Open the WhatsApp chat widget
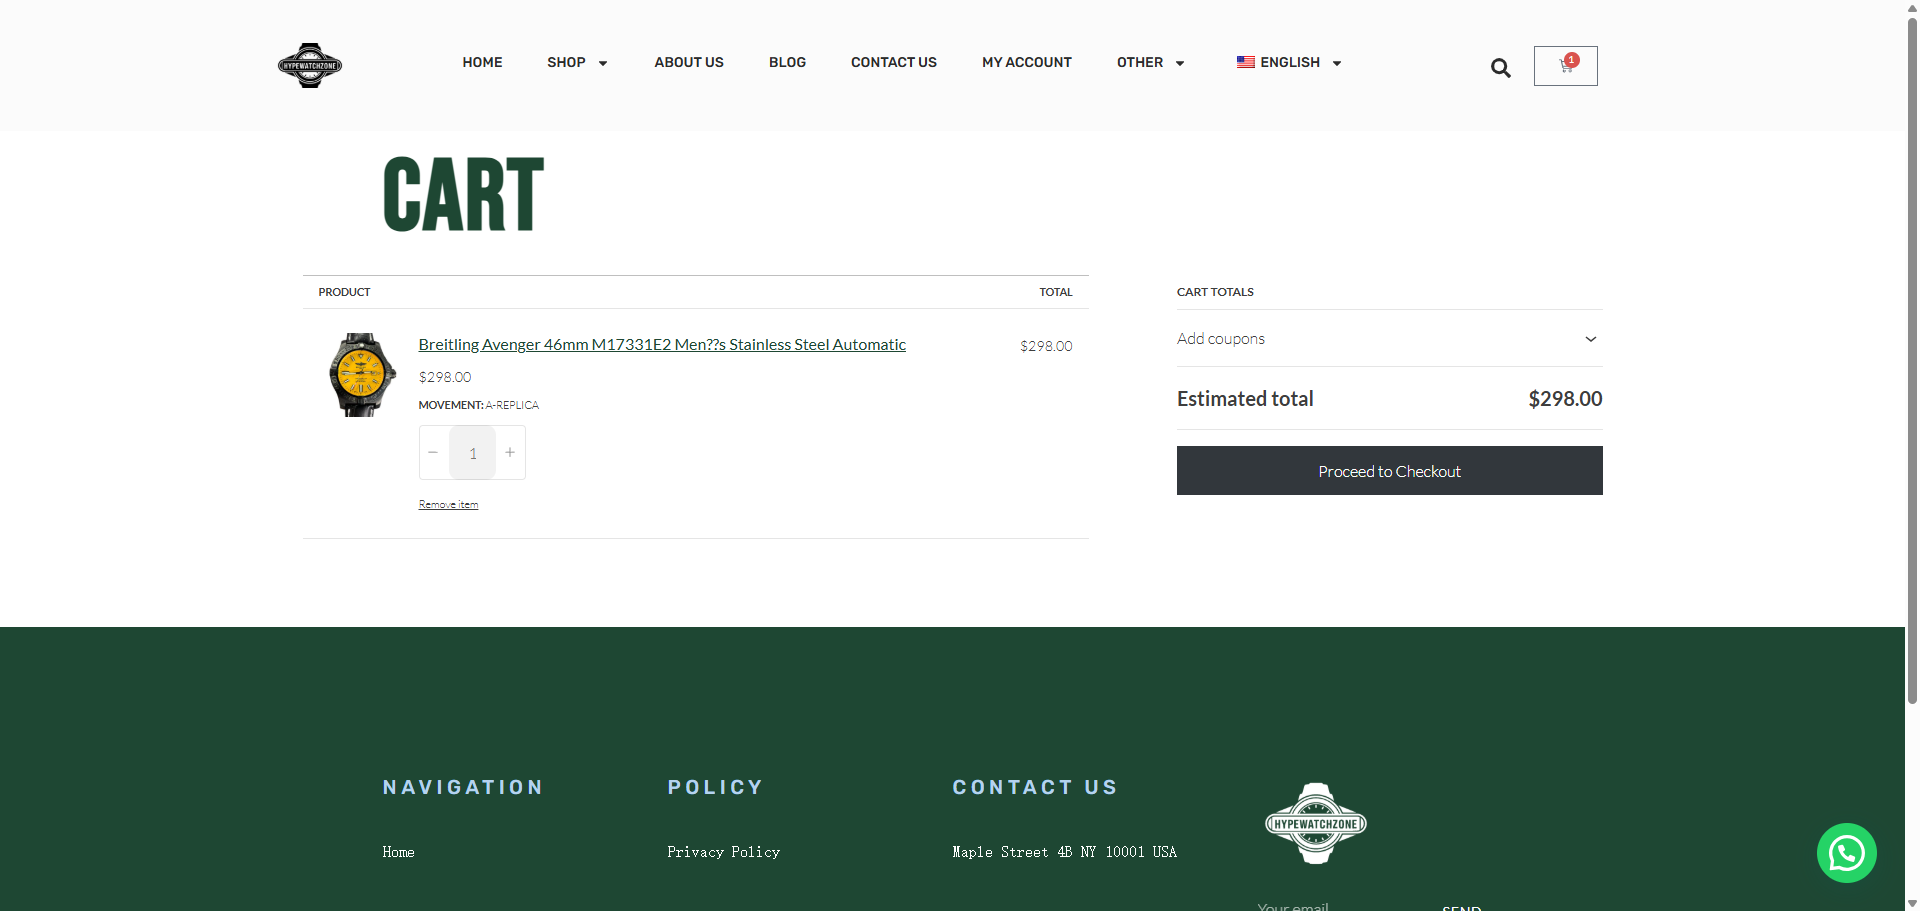The image size is (1920, 911). tap(1846, 853)
